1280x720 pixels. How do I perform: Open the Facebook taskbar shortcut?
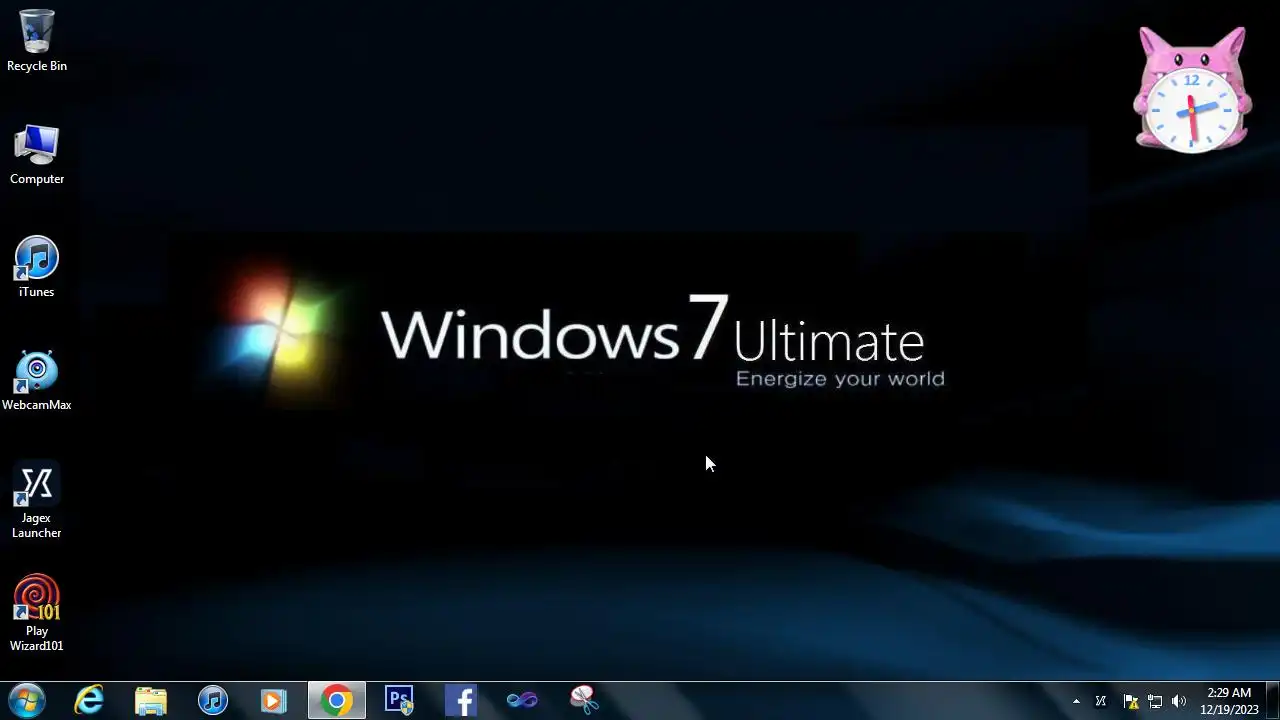pyautogui.click(x=461, y=700)
